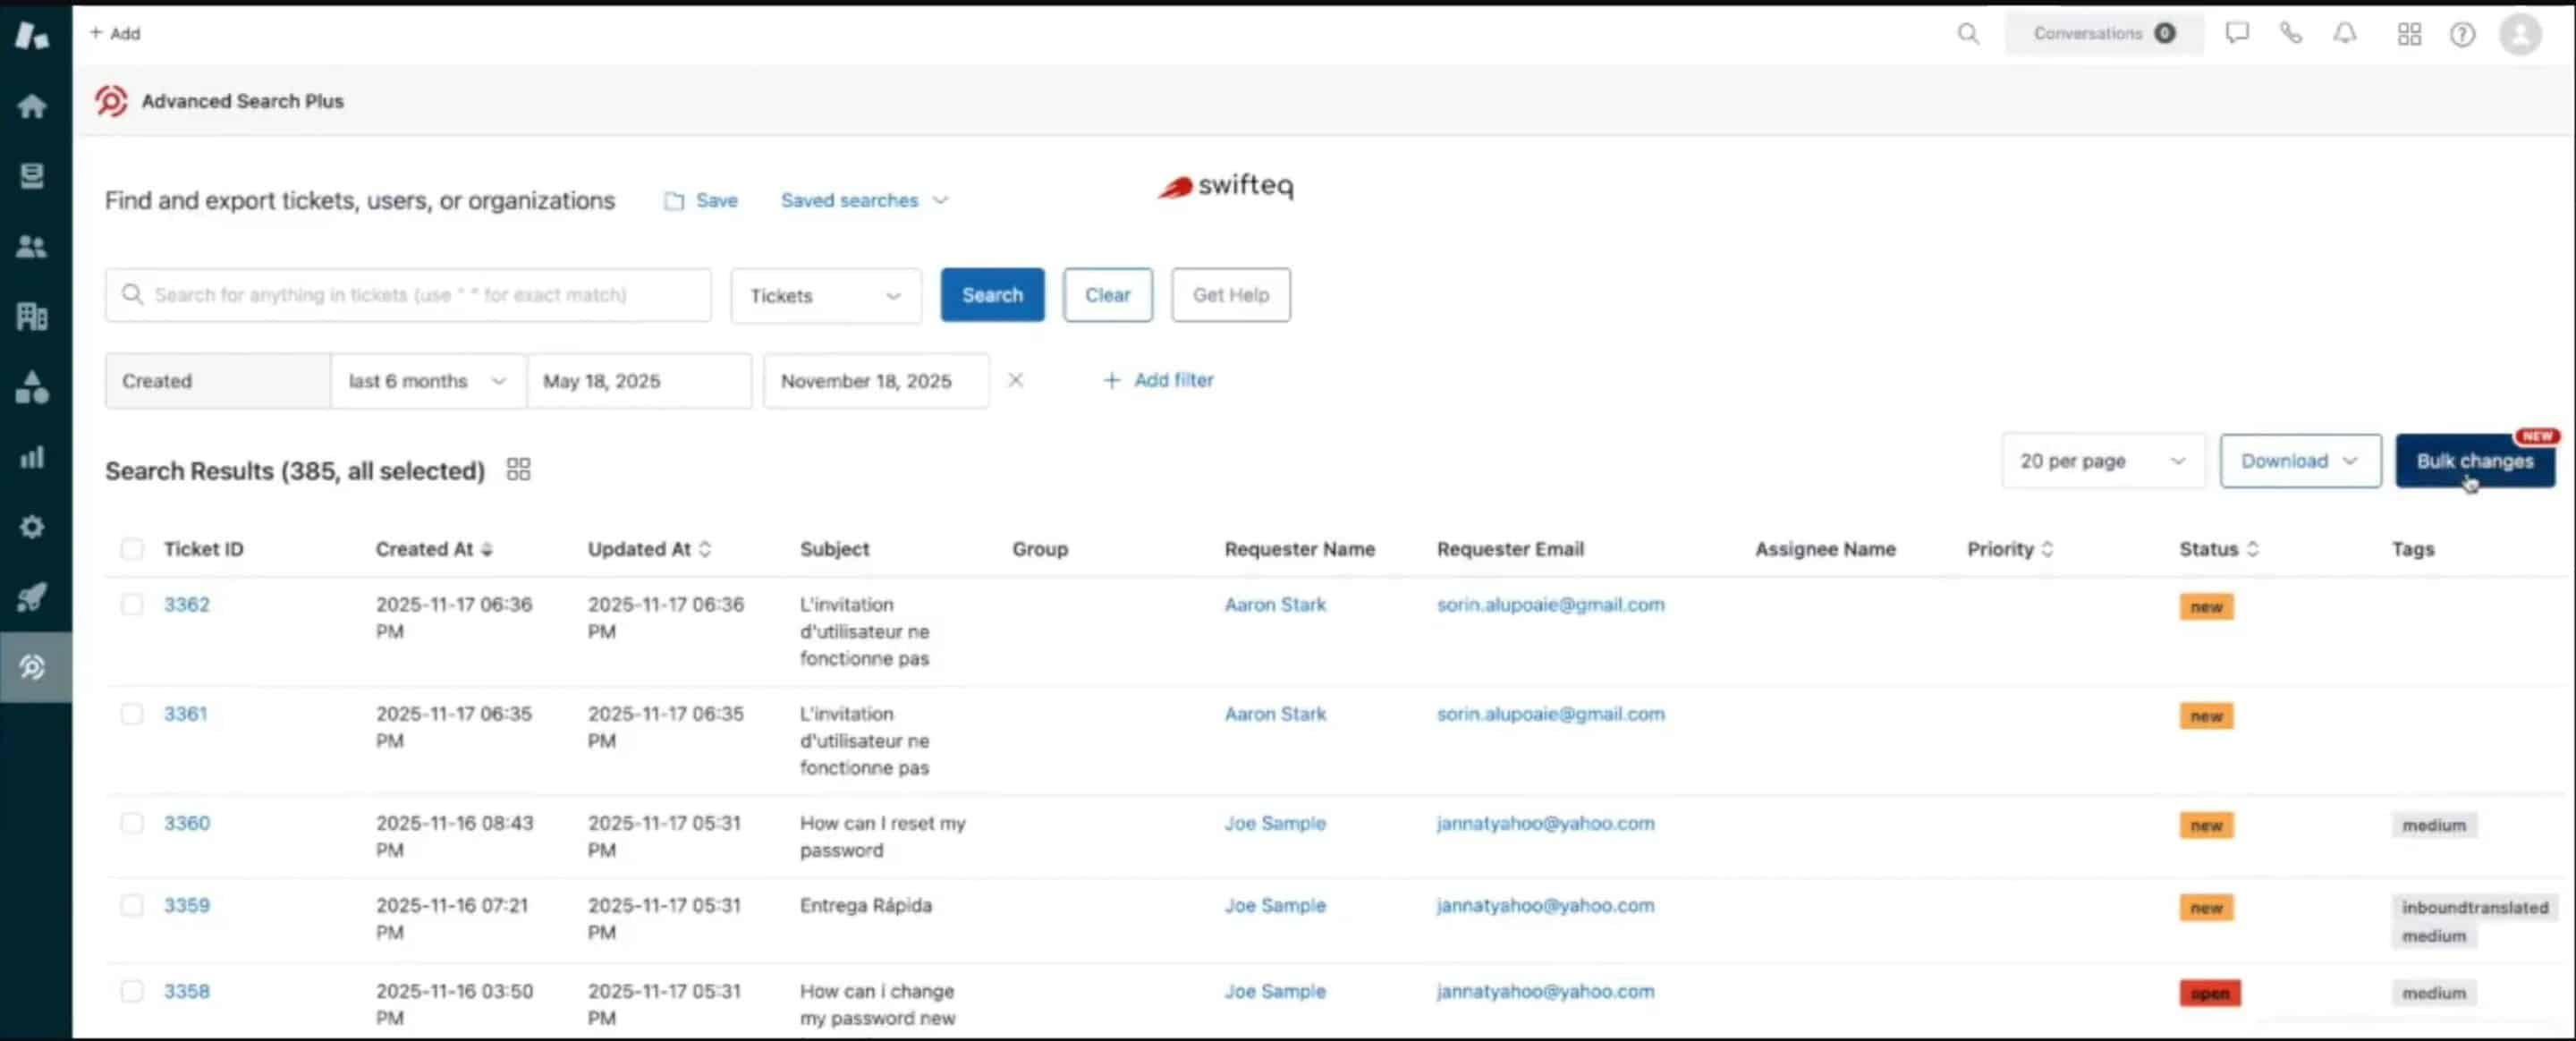
Task: Open Customers icon in sidebar
Action: (32, 246)
